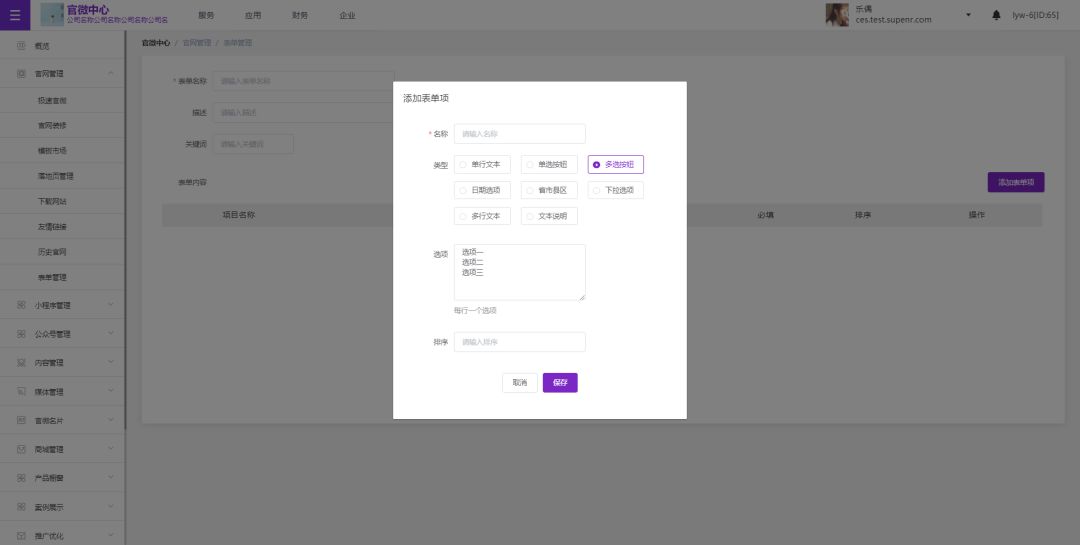Open the 财务 top menu
Viewport: 1080px width, 545px height.
click(300, 15)
